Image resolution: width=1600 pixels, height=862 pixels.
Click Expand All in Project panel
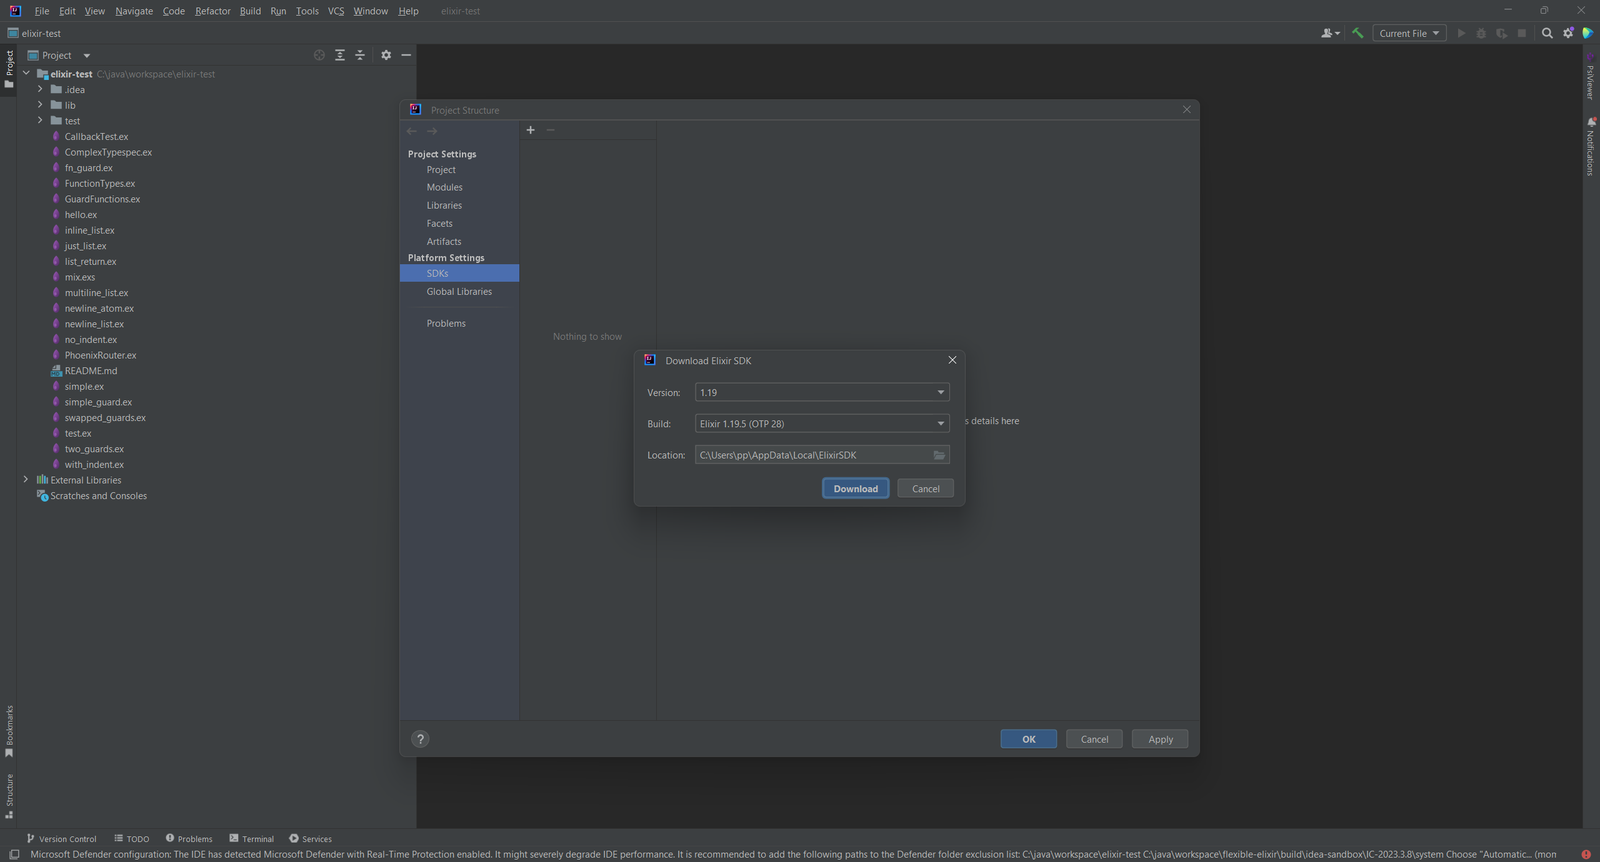(340, 55)
